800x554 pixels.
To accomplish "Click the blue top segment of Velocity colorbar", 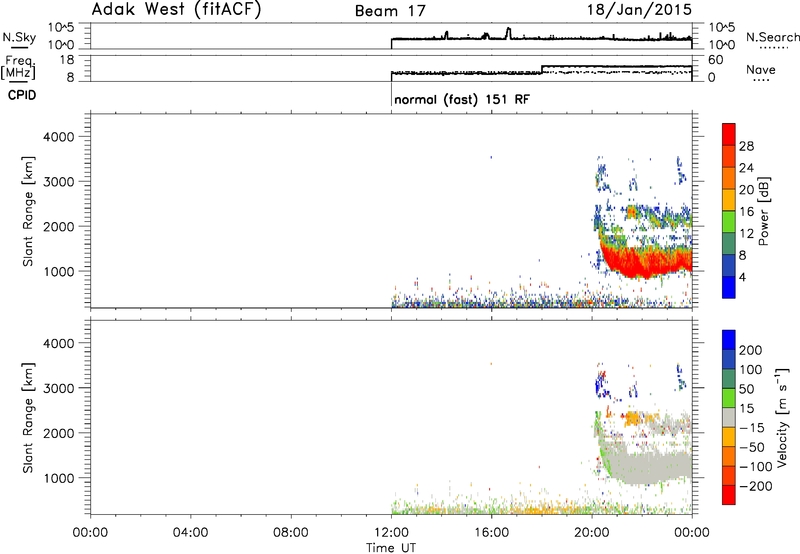I will (x=729, y=340).
